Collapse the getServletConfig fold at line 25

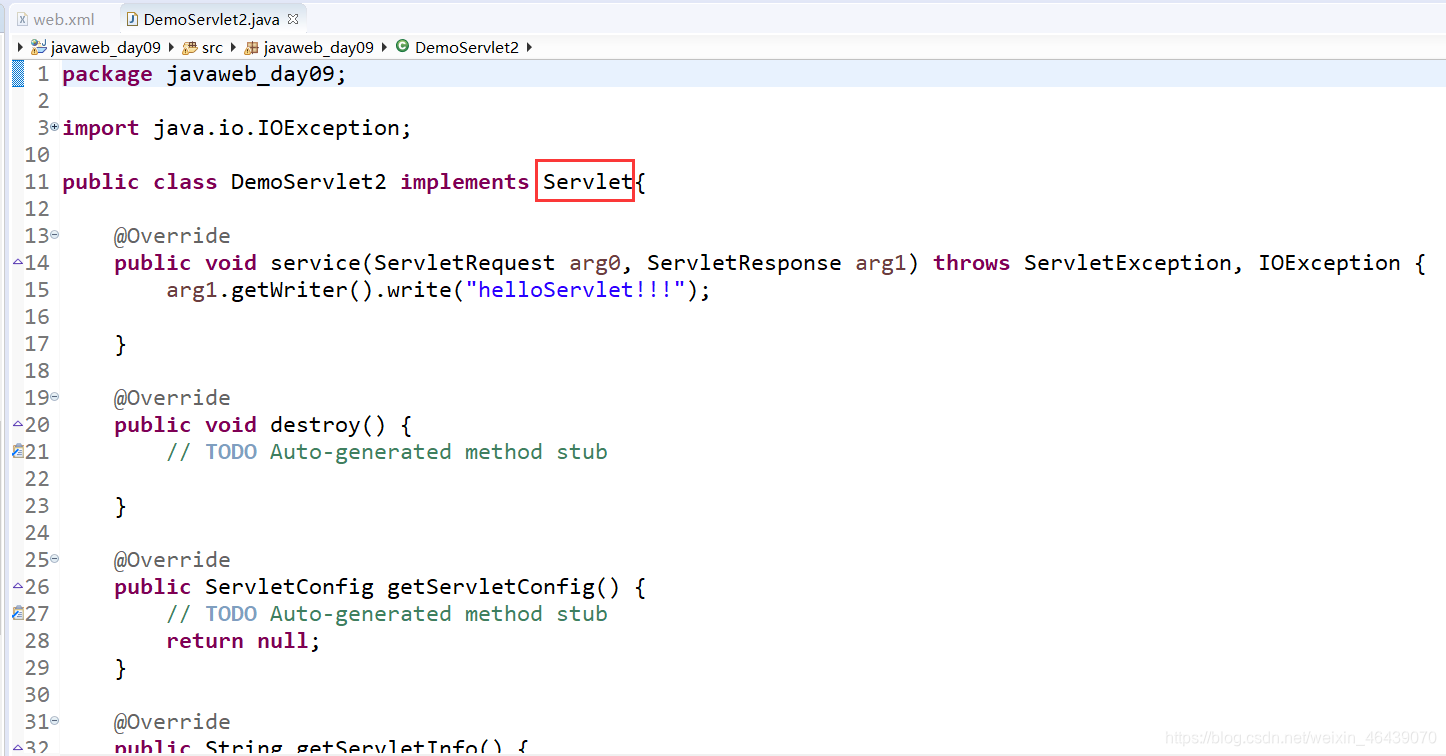point(55,558)
